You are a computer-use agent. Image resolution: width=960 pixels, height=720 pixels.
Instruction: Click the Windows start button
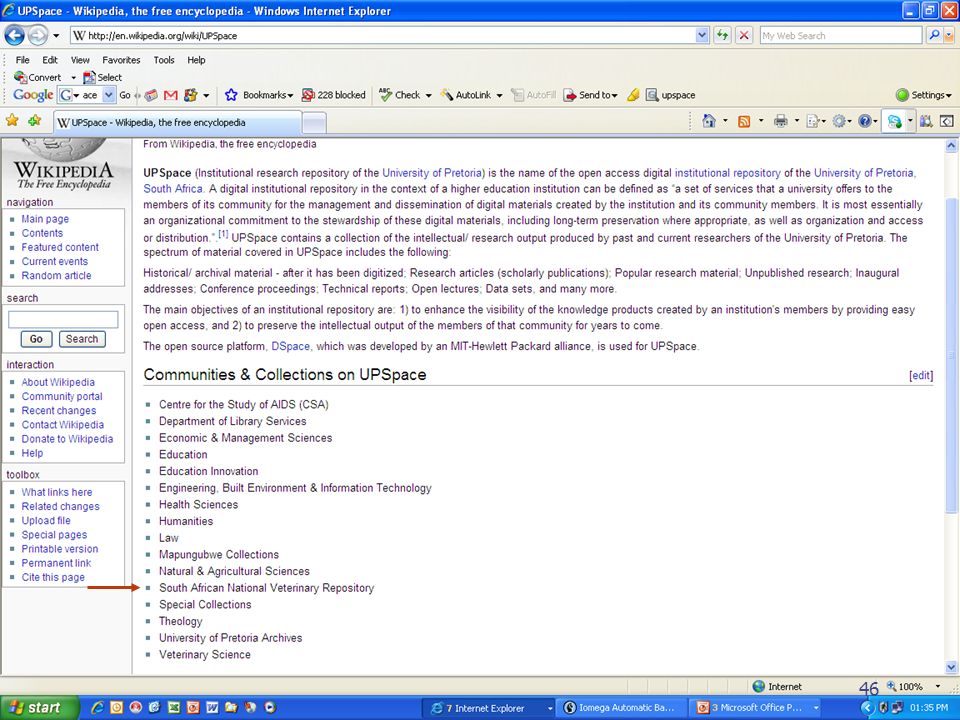tap(40, 708)
